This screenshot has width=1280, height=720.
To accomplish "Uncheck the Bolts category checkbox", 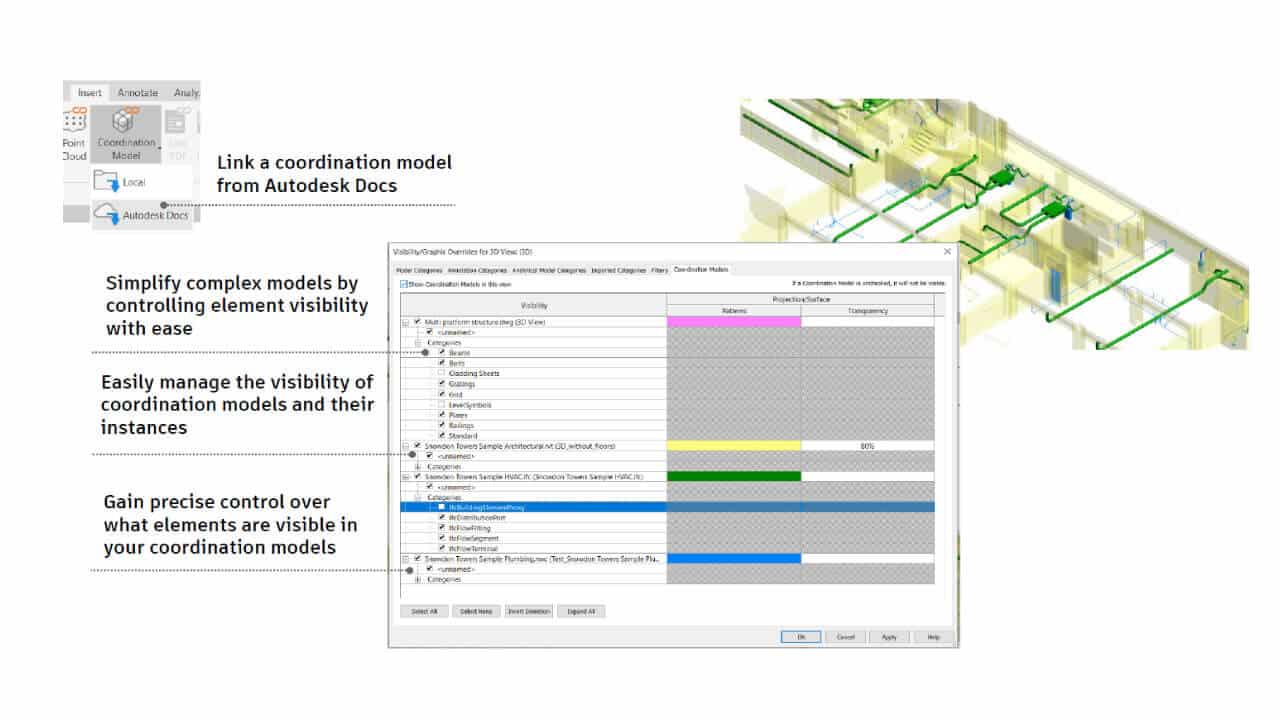I will (x=441, y=363).
